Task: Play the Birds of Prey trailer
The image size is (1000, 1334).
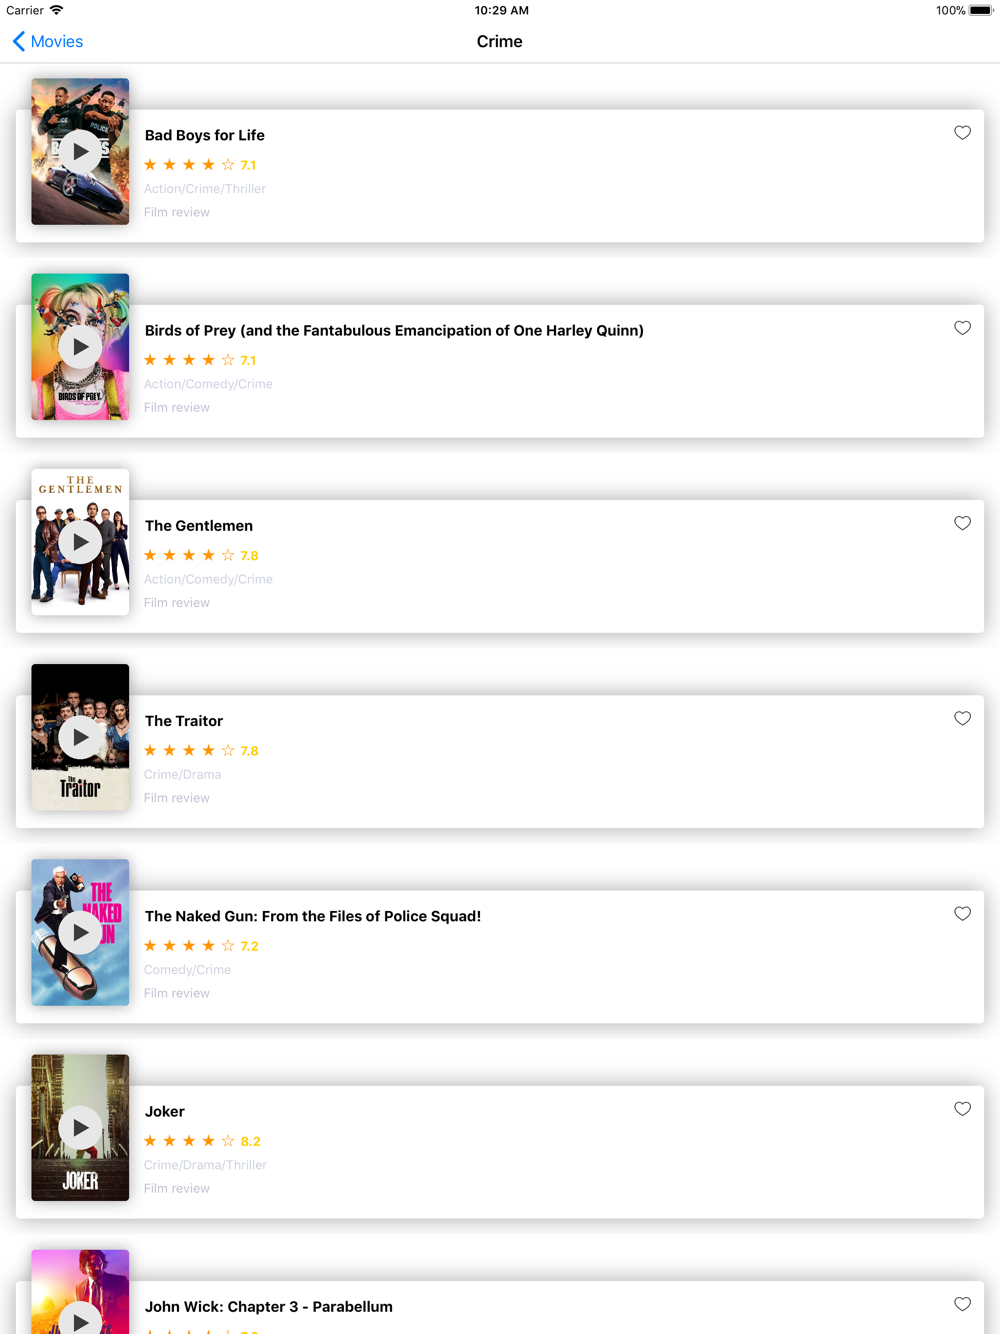Action: [x=80, y=347]
